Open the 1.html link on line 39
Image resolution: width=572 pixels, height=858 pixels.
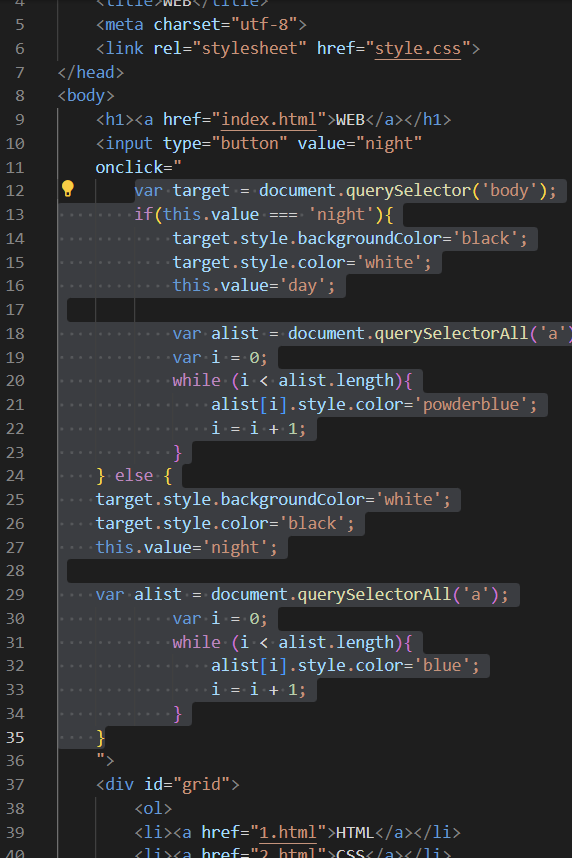(x=288, y=833)
